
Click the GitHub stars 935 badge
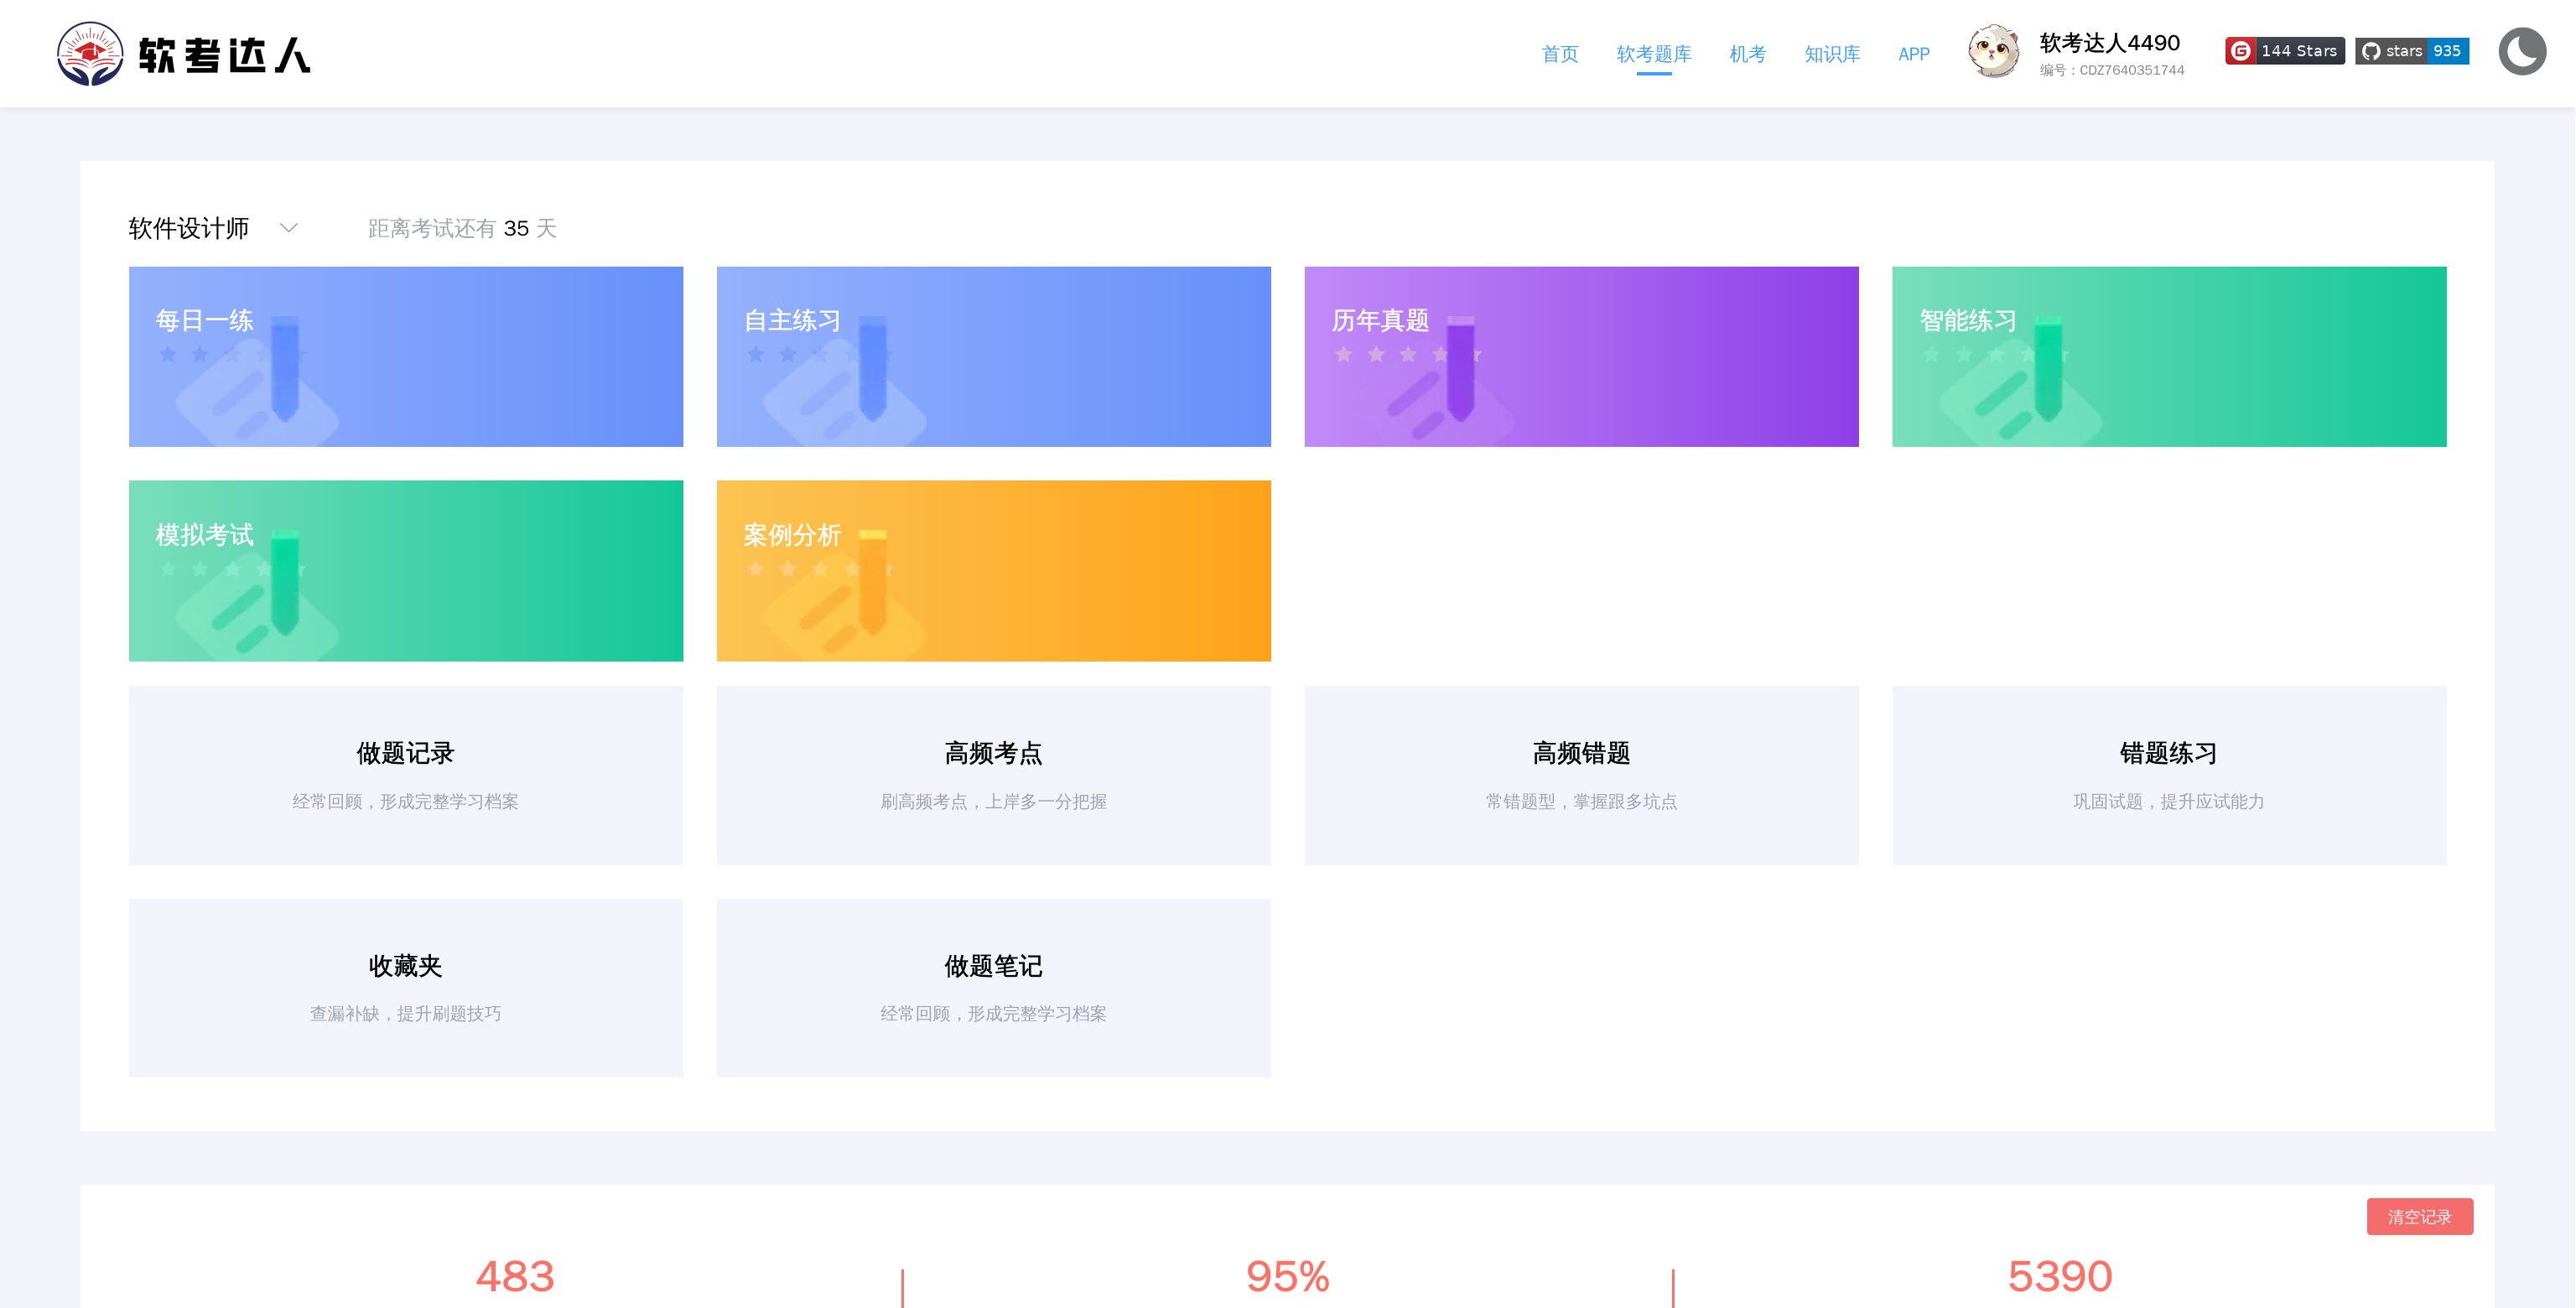(x=2411, y=51)
